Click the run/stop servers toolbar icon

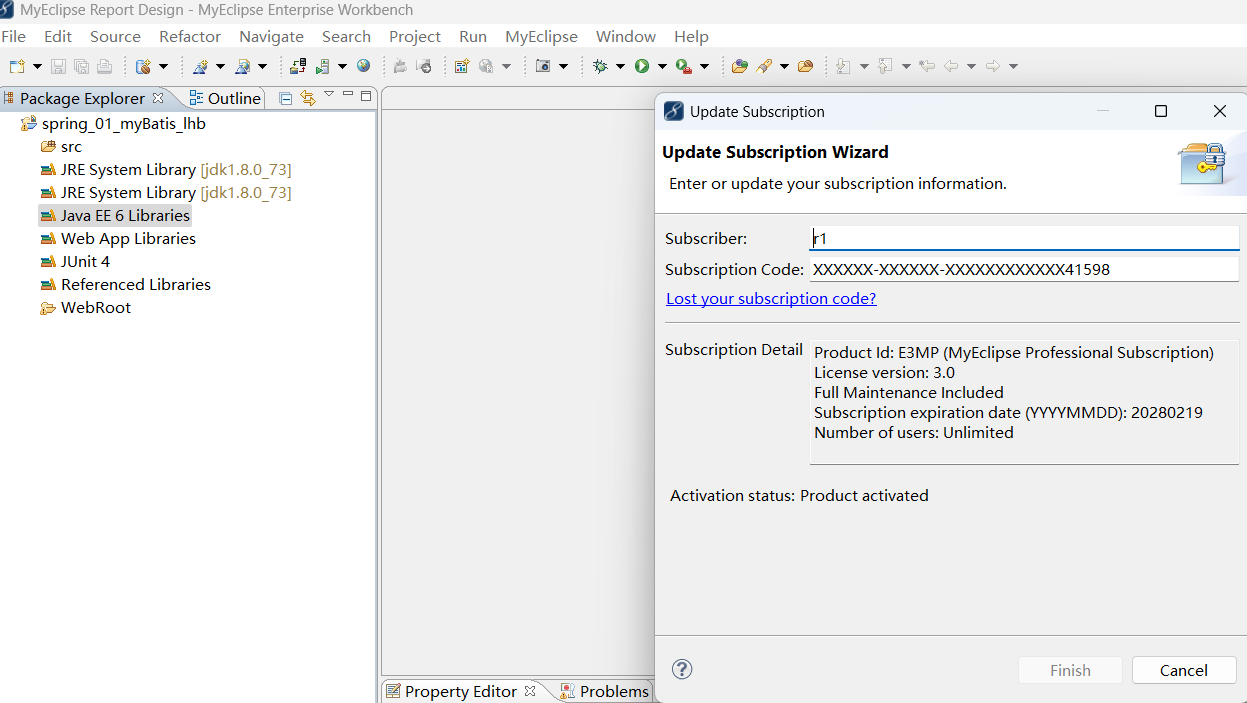click(x=323, y=66)
